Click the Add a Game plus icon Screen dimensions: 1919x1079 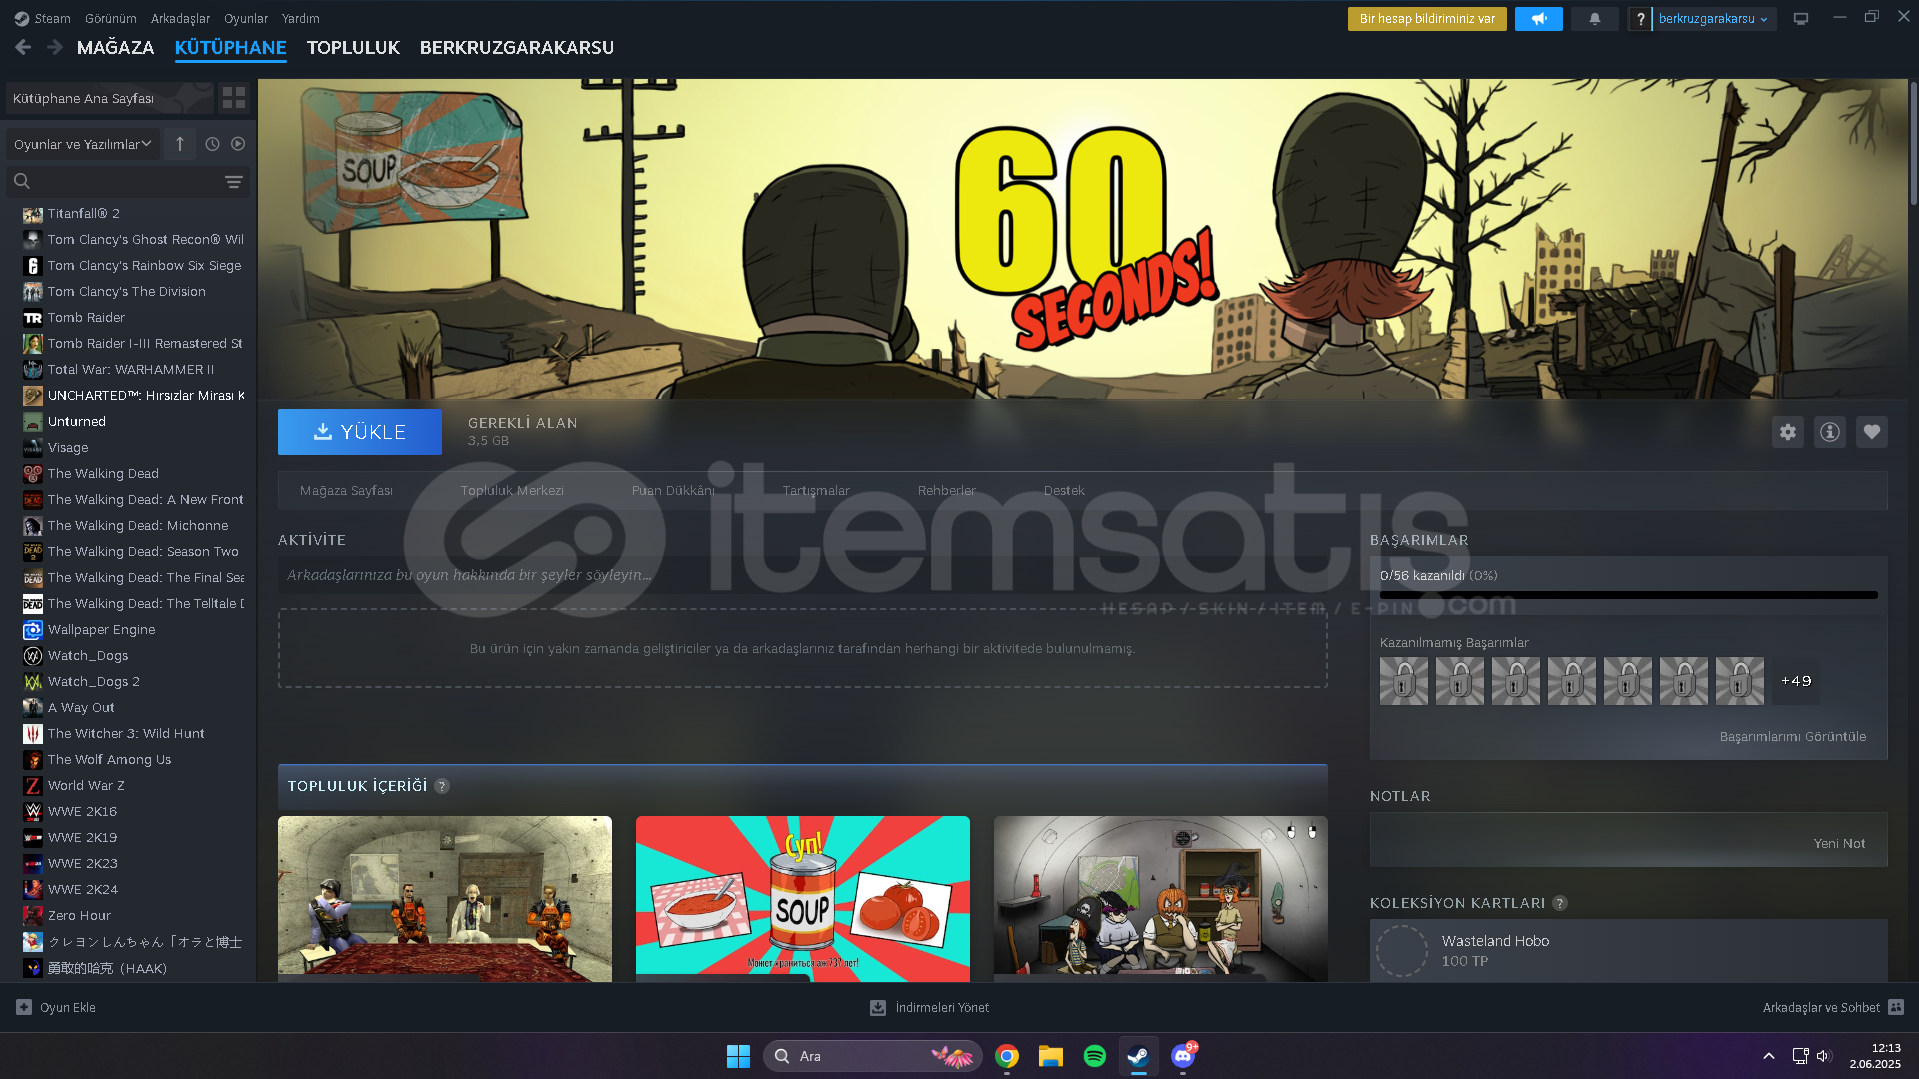(x=24, y=1007)
